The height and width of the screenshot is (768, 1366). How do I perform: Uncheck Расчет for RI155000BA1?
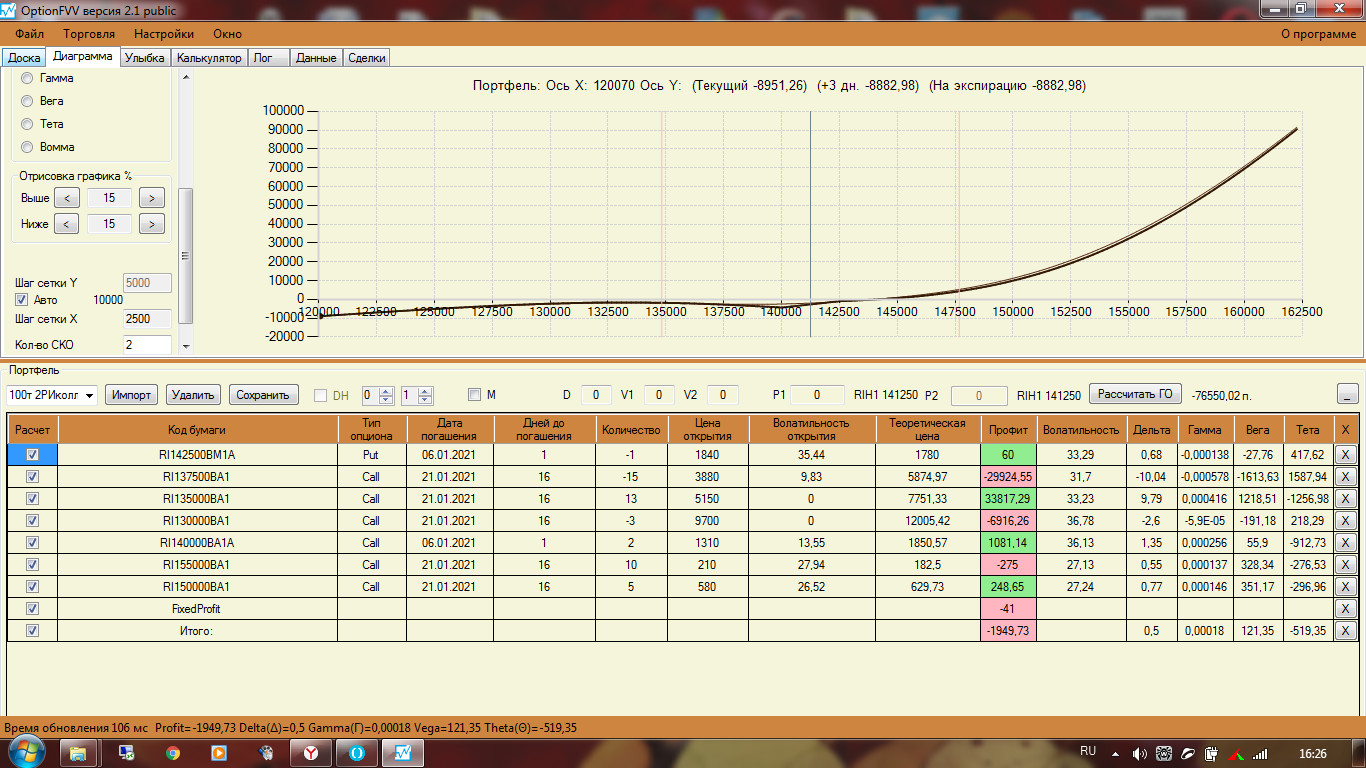(32, 564)
